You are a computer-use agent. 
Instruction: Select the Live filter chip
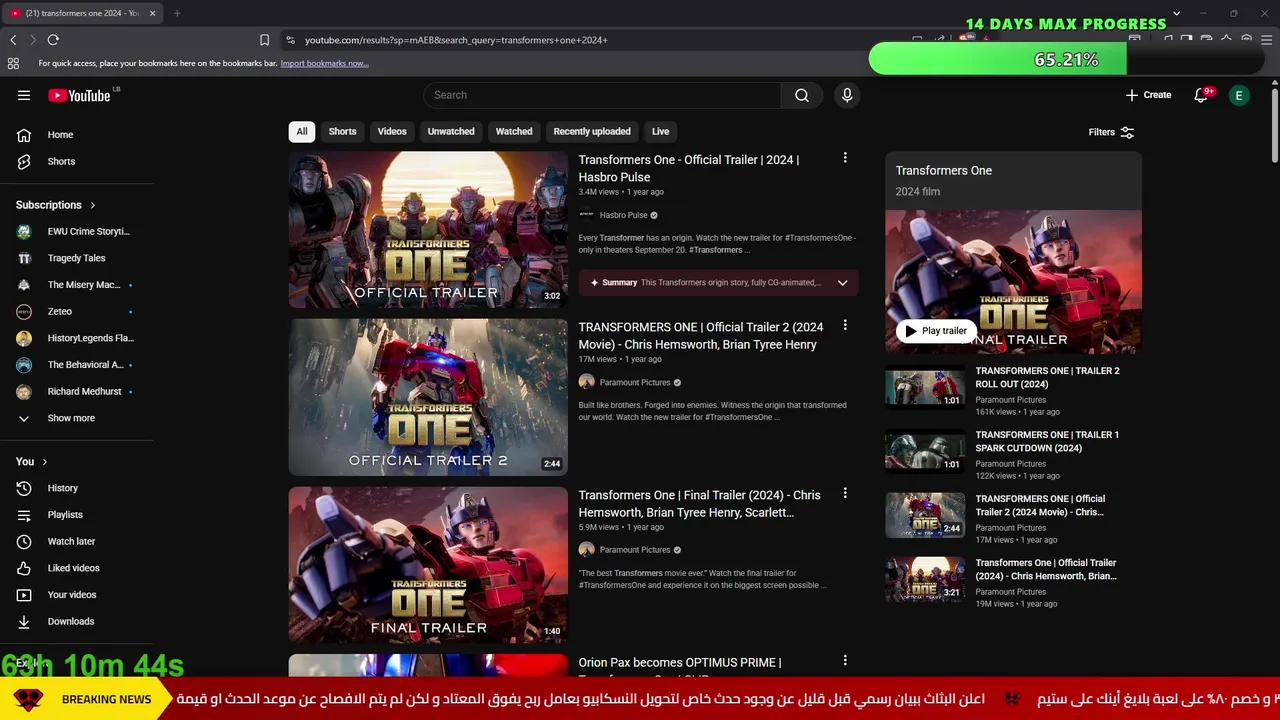pos(661,131)
